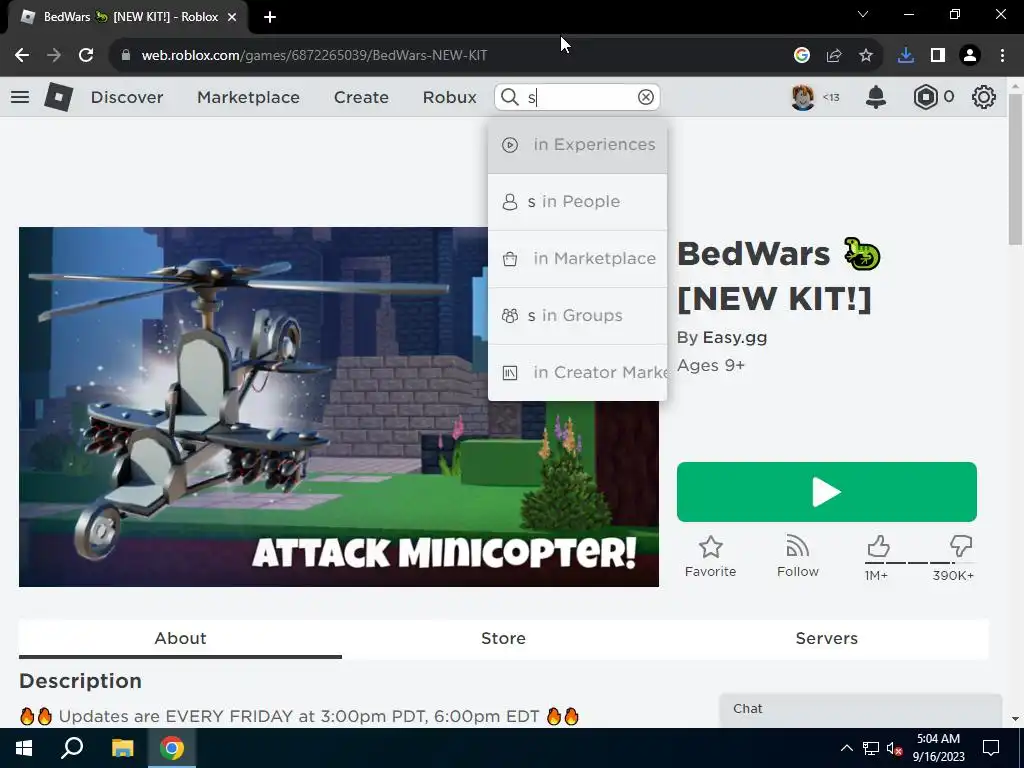The width and height of the screenshot is (1024, 768).
Task: Open the Robux nav link
Action: pyautogui.click(x=449, y=97)
